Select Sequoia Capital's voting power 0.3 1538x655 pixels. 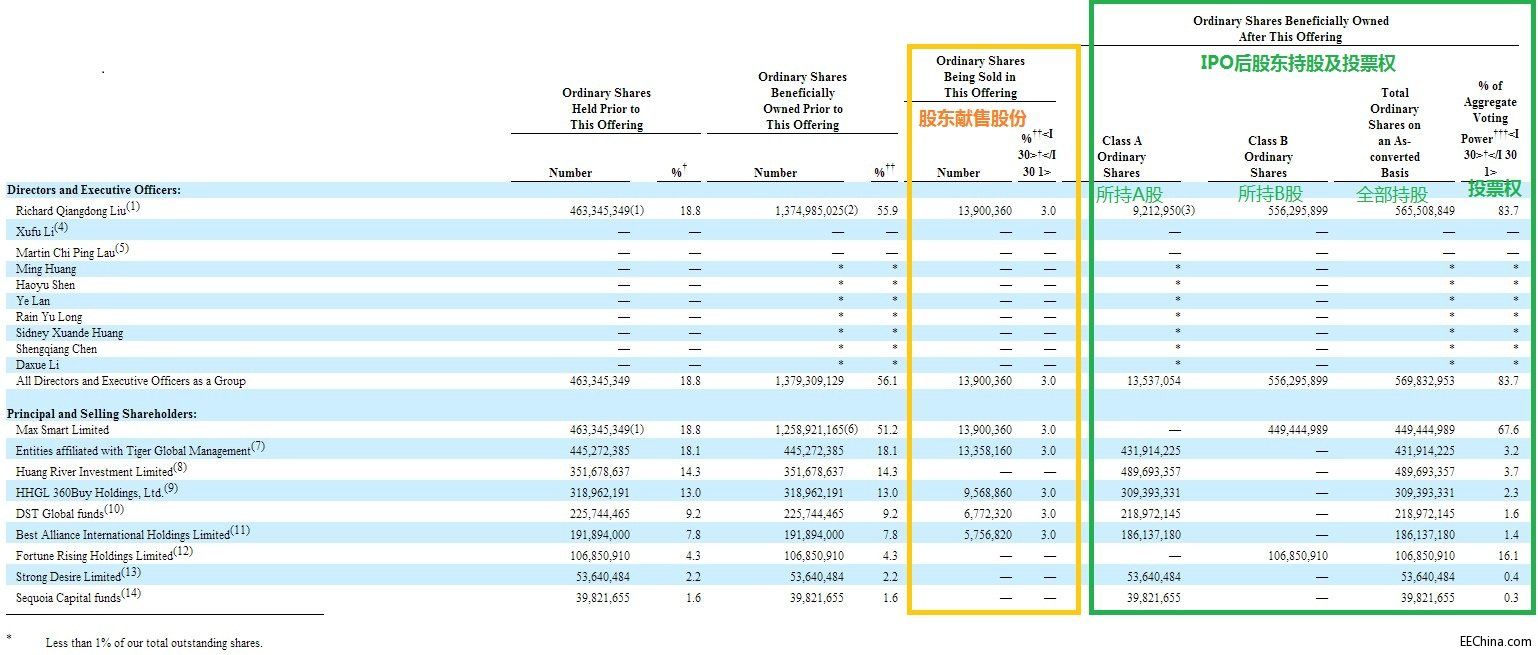[1512, 598]
